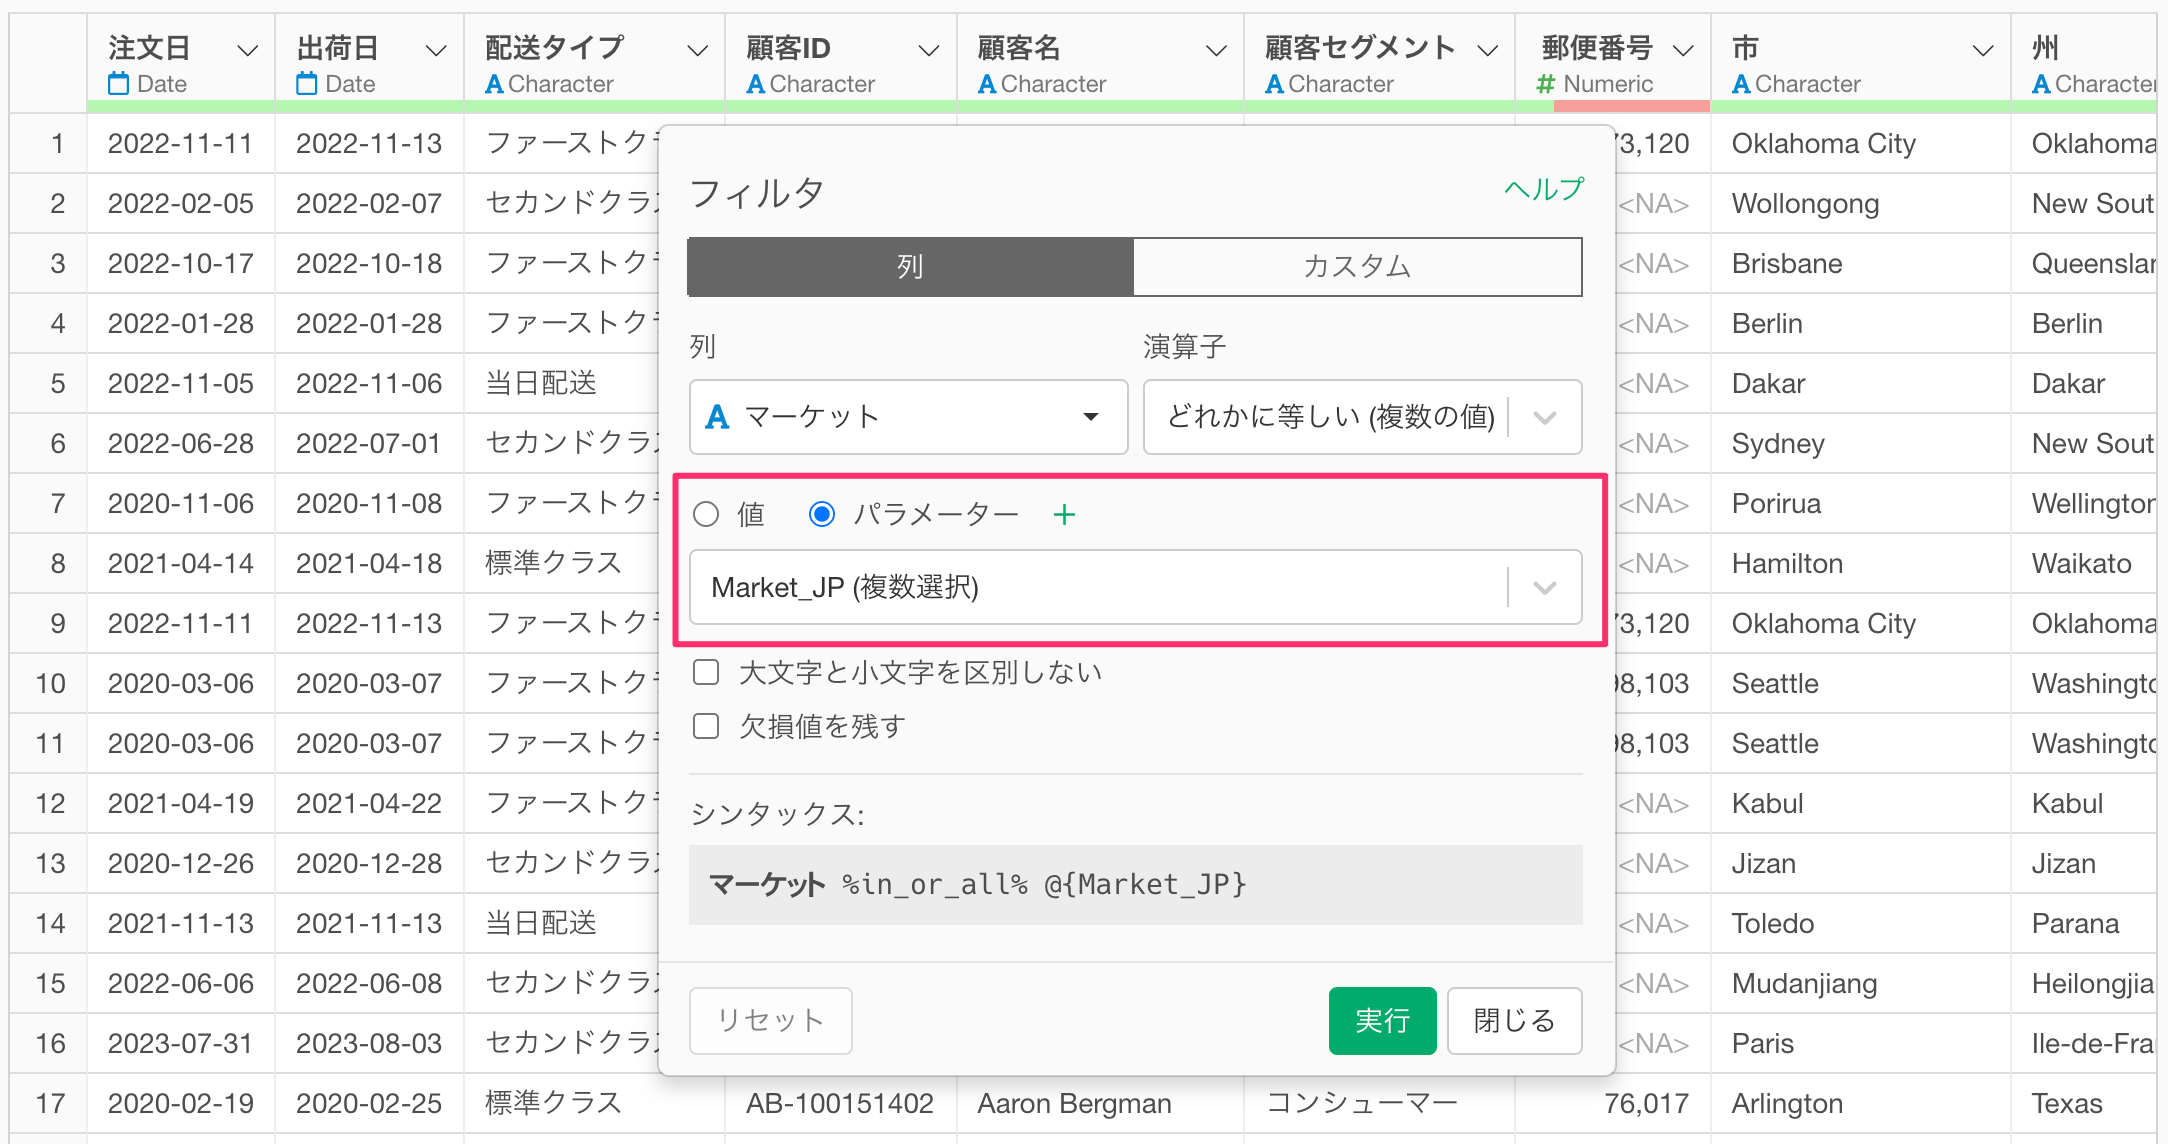This screenshot has height=1144, width=2168.
Task: Click the Character type icon under 配送タイプ
Action: pos(494,85)
